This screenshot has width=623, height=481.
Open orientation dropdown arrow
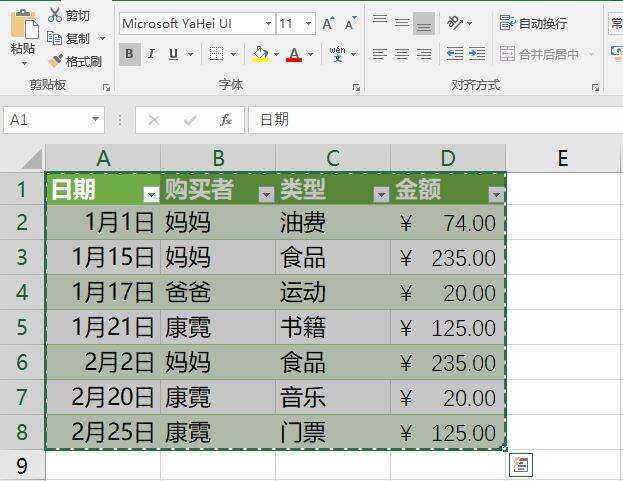pyautogui.click(x=470, y=23)
